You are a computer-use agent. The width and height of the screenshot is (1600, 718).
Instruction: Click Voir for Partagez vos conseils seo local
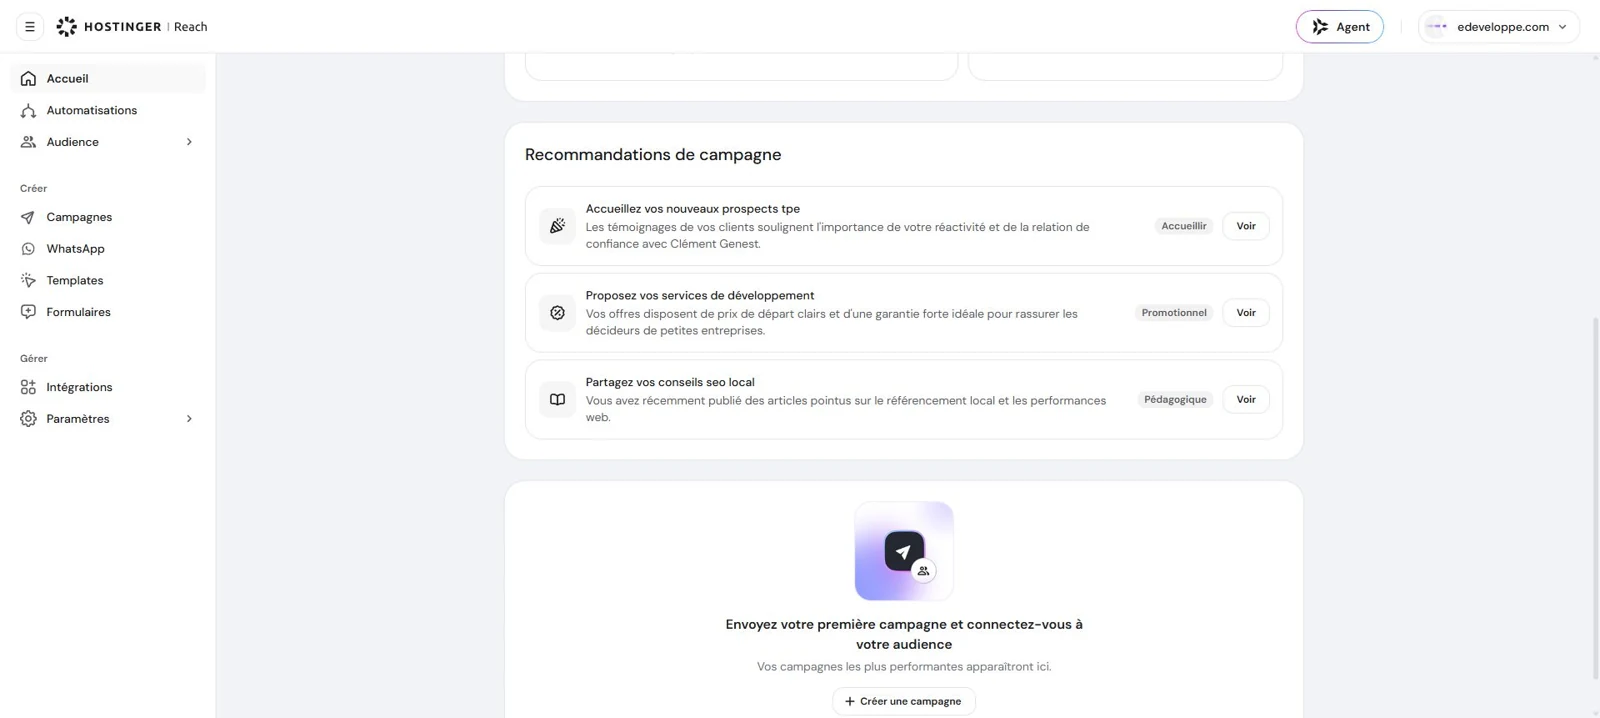click(x=1246, y=399)
